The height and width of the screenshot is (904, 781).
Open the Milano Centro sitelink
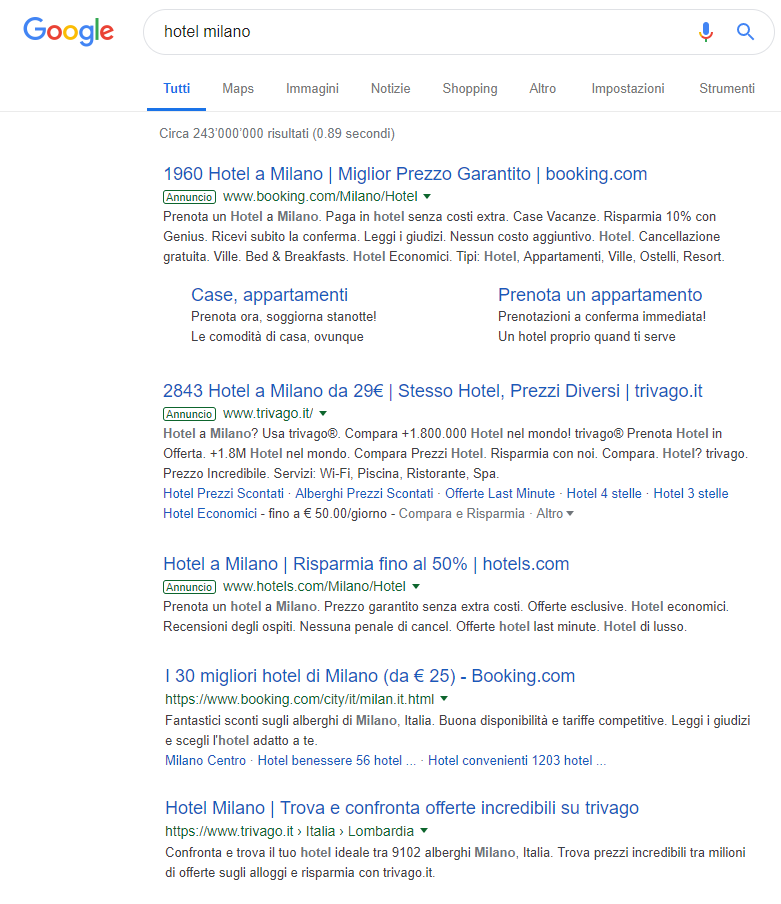click(x=205, y=760)
